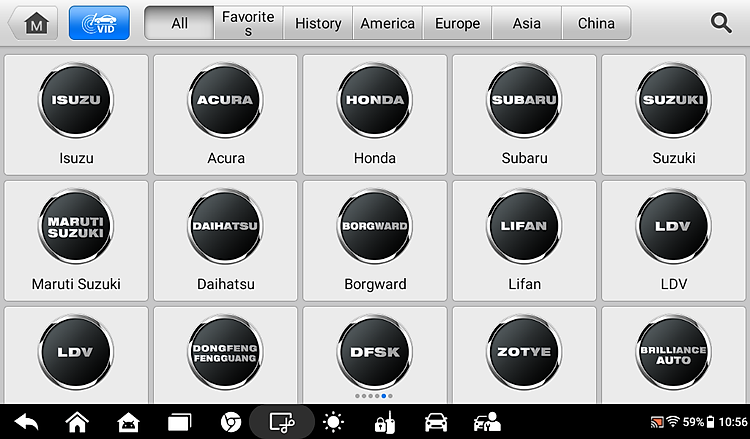750x439 pixels.
Task: Open the Suzuki brand badge
Action: pyautogui.click(x=673, y=100)
